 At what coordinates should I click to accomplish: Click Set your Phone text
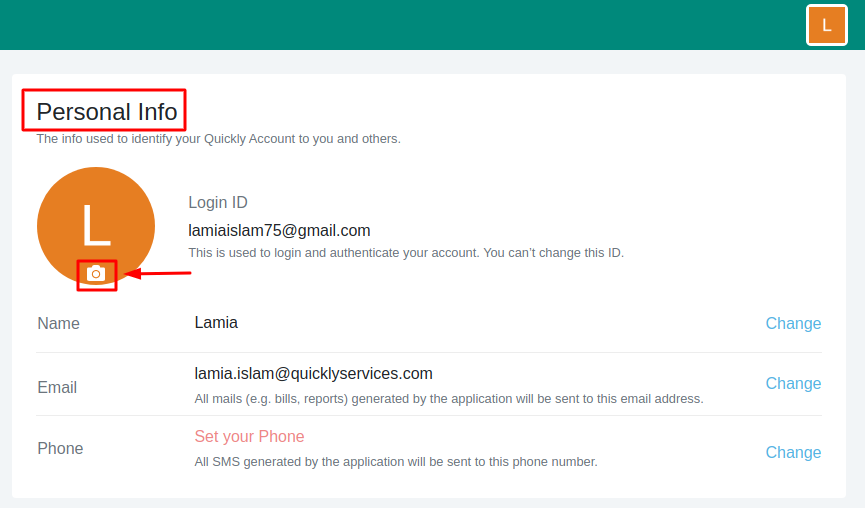[x=249, y=437]
